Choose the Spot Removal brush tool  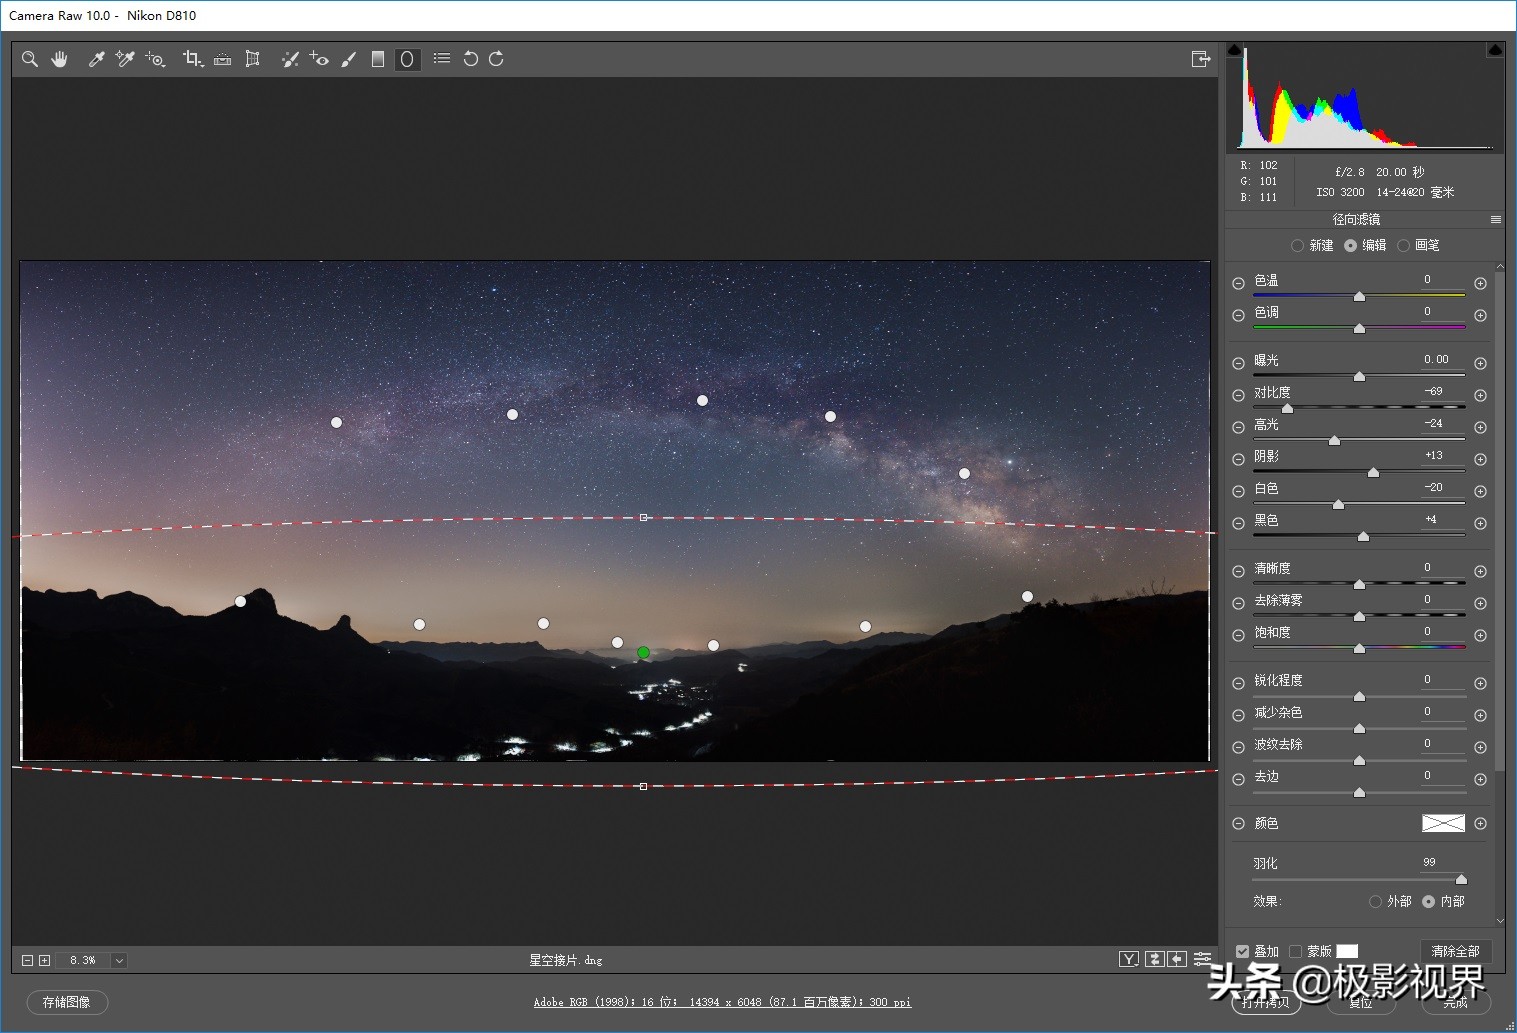click(x=290, y=59)
